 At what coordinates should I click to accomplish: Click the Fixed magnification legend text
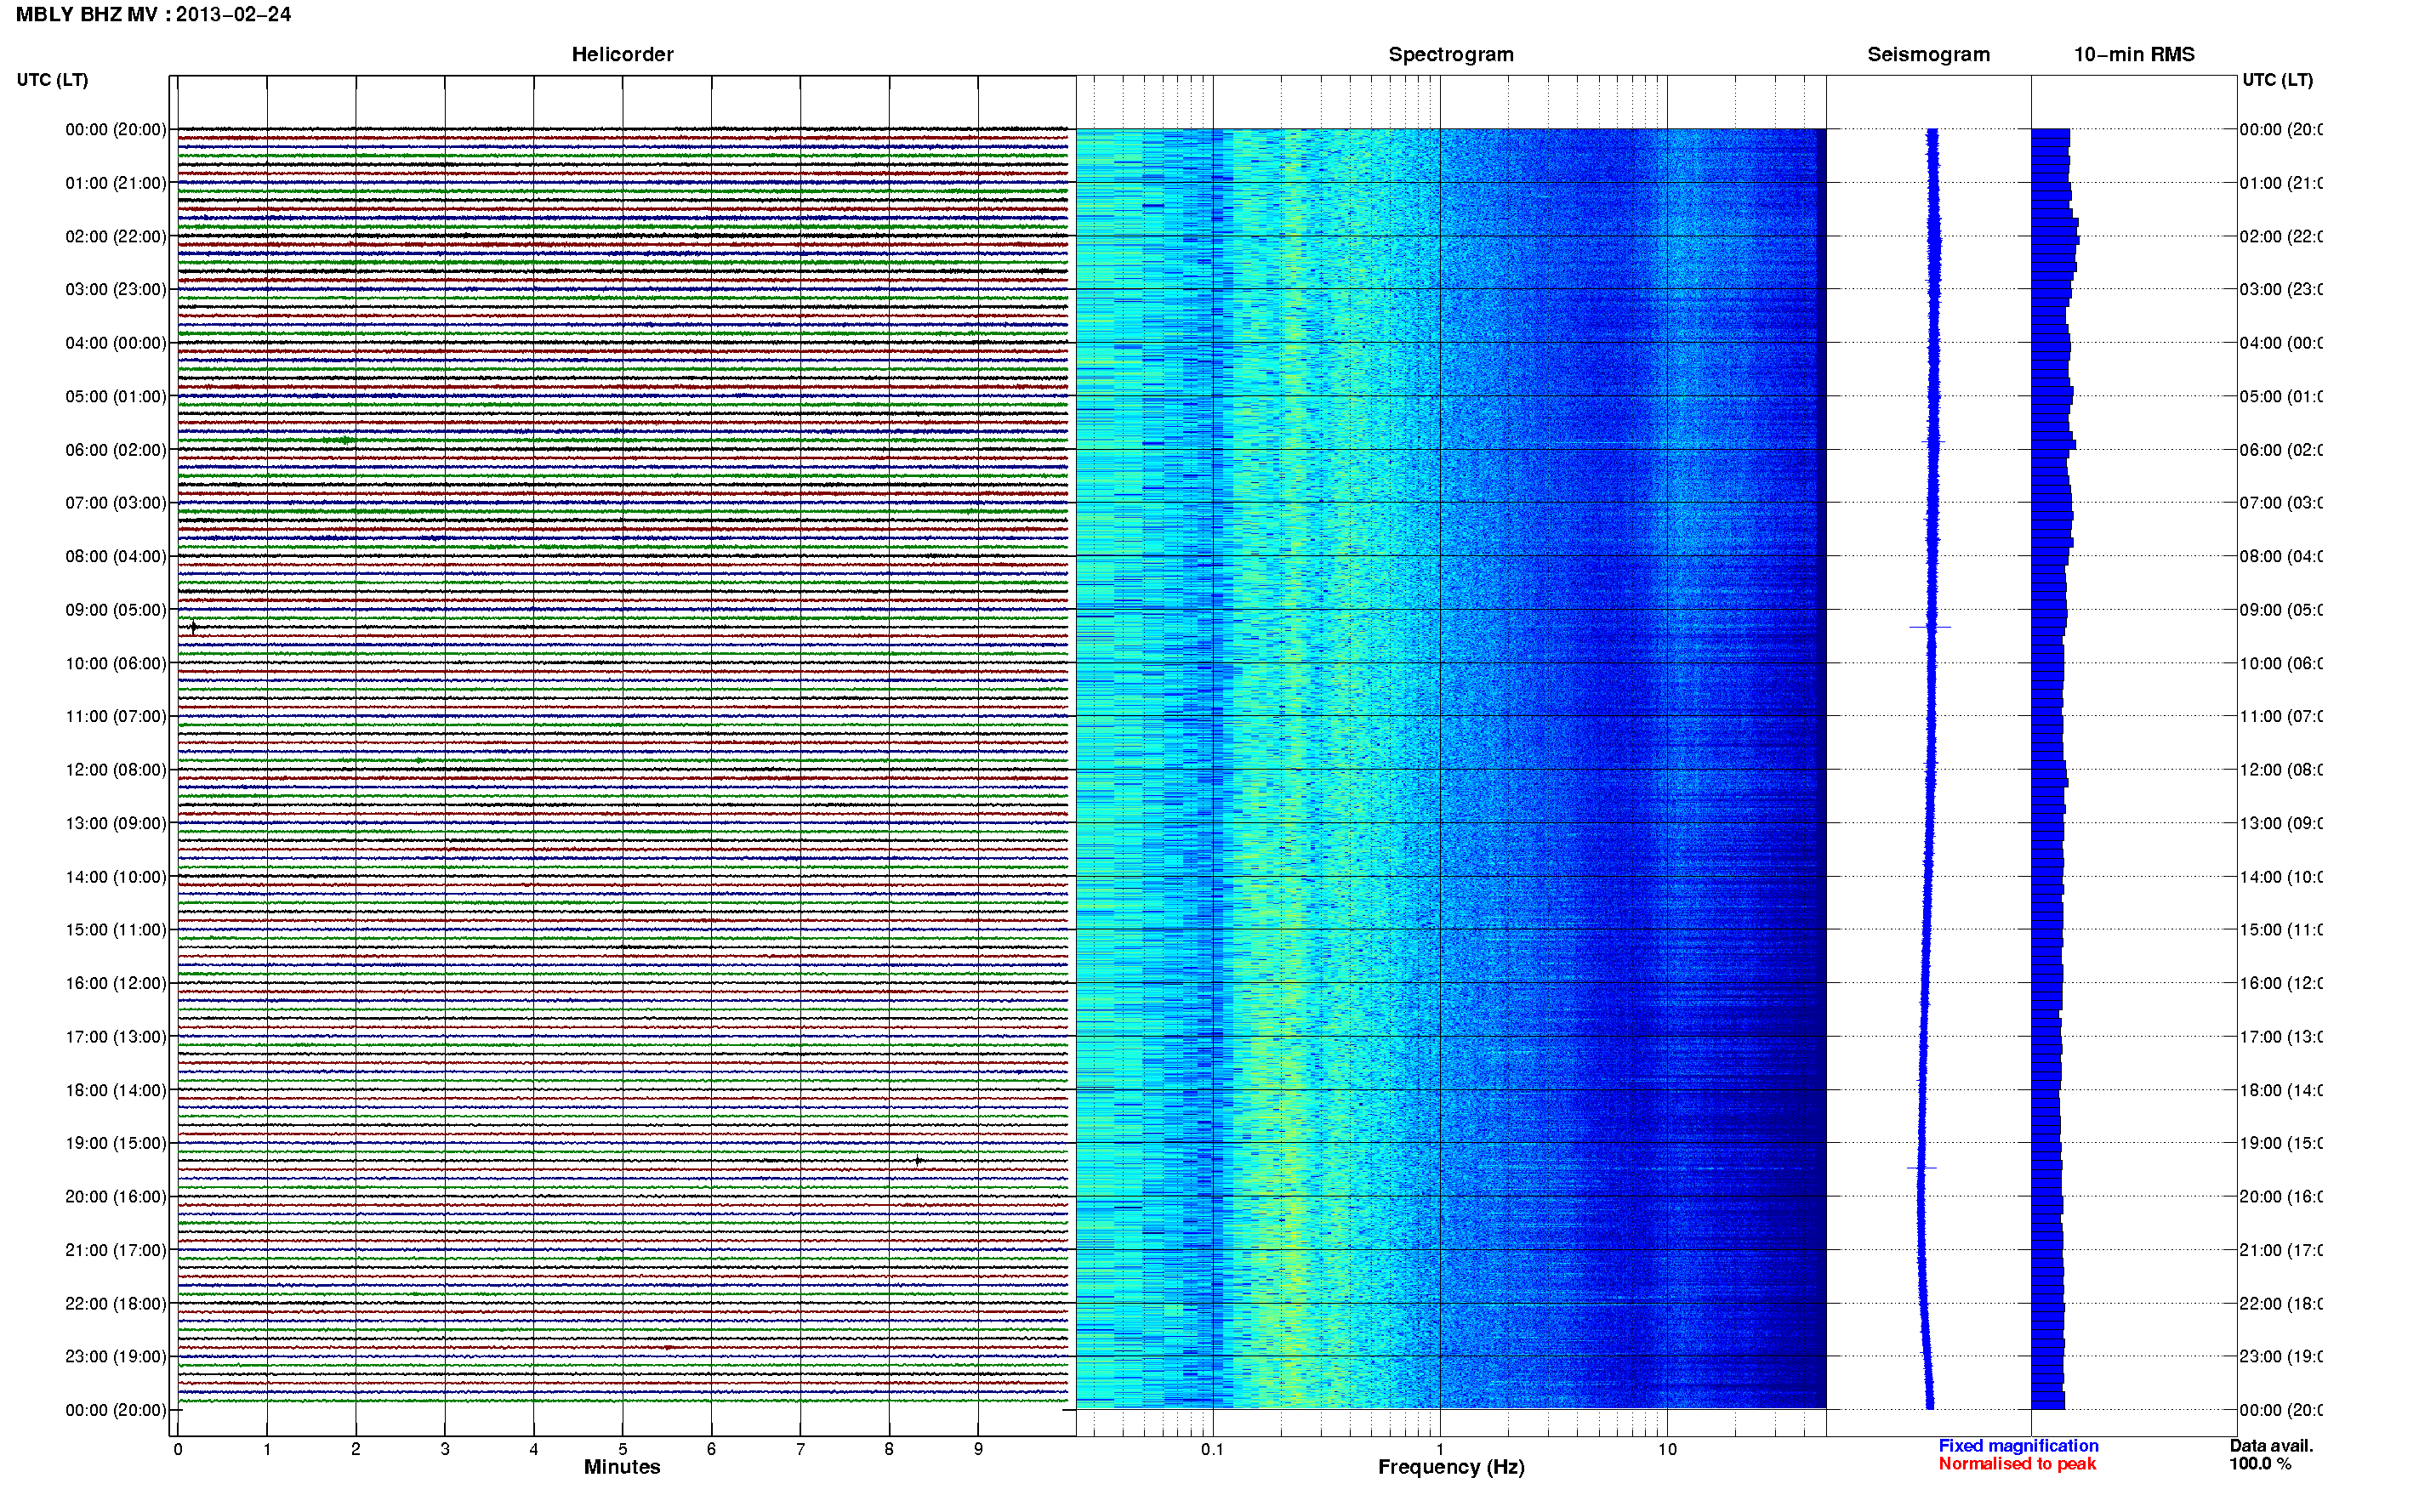2018,1445
